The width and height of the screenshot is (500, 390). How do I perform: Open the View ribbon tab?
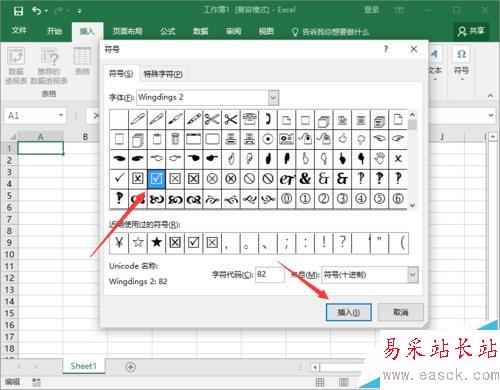click(266, 32)
